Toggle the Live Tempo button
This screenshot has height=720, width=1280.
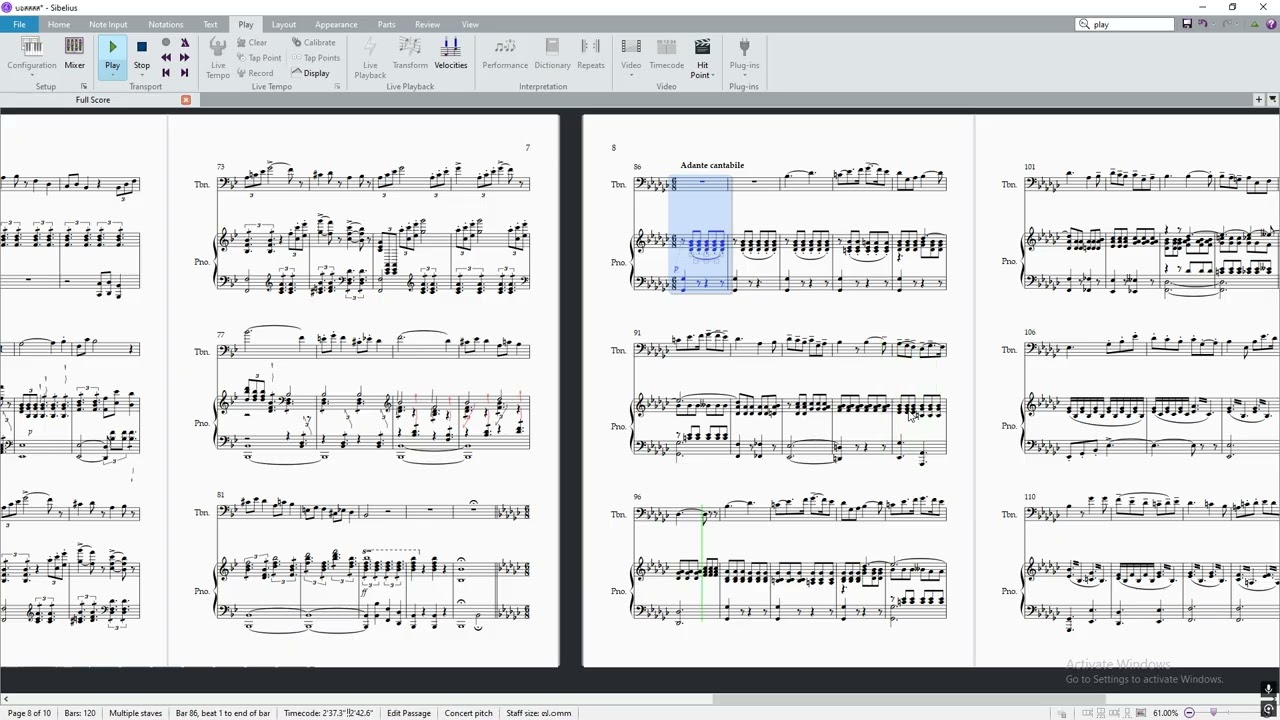click(218, 57)
